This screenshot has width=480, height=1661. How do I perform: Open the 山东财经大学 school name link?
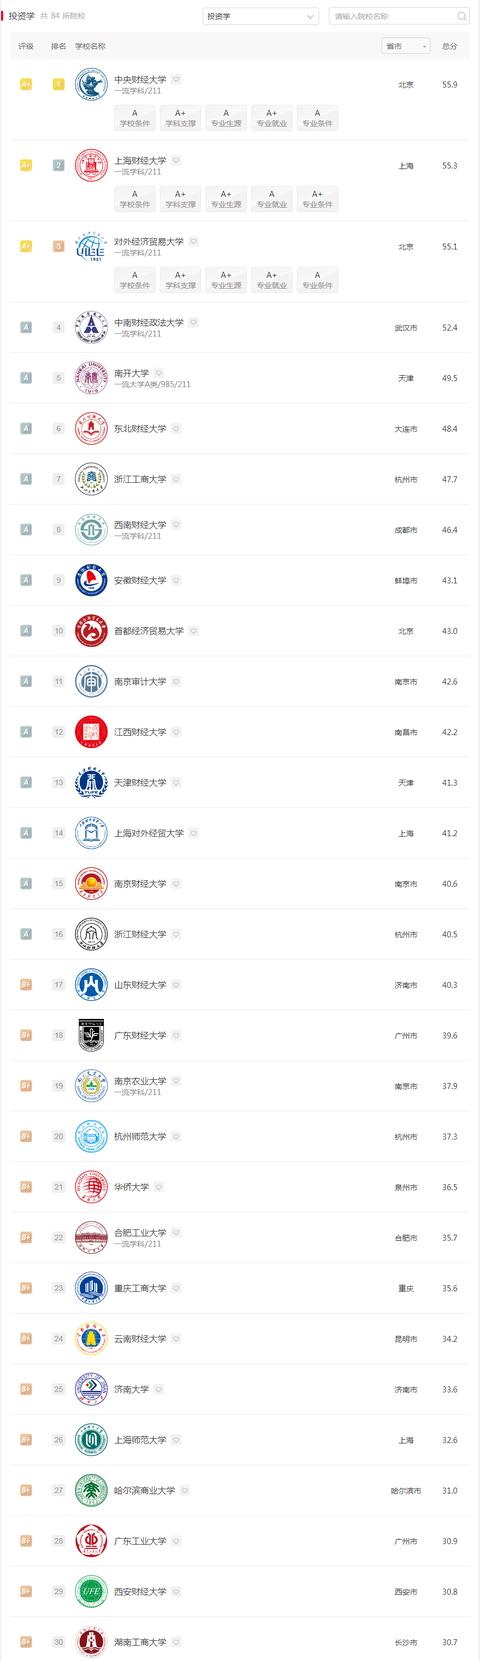coord(140,985)
